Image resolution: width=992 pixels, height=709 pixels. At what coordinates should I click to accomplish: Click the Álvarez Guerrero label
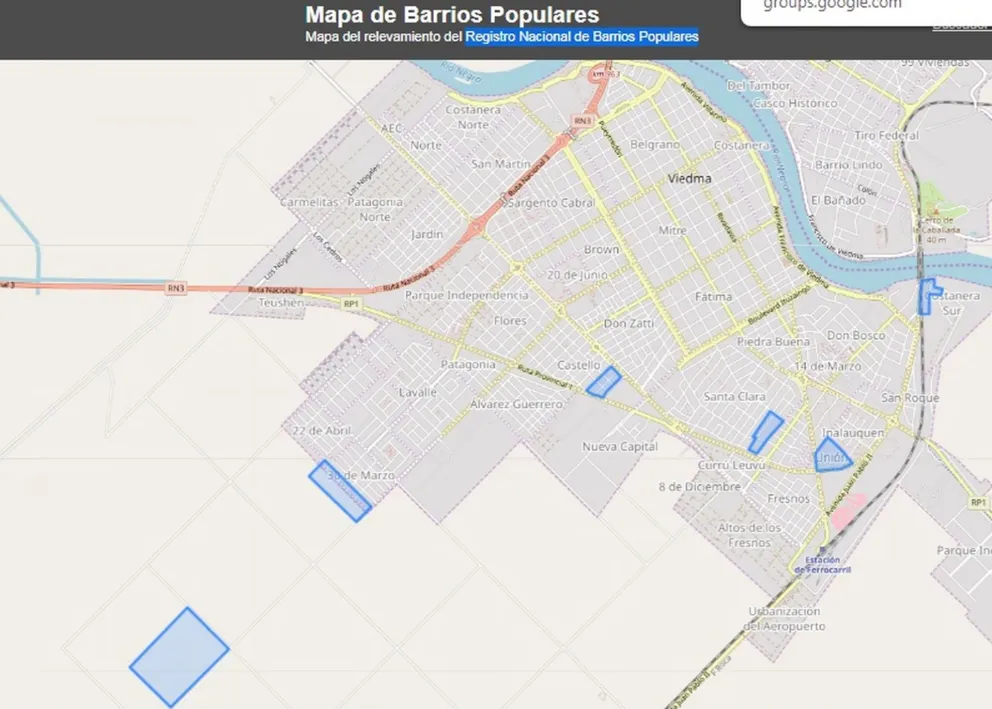coord(516,404)
